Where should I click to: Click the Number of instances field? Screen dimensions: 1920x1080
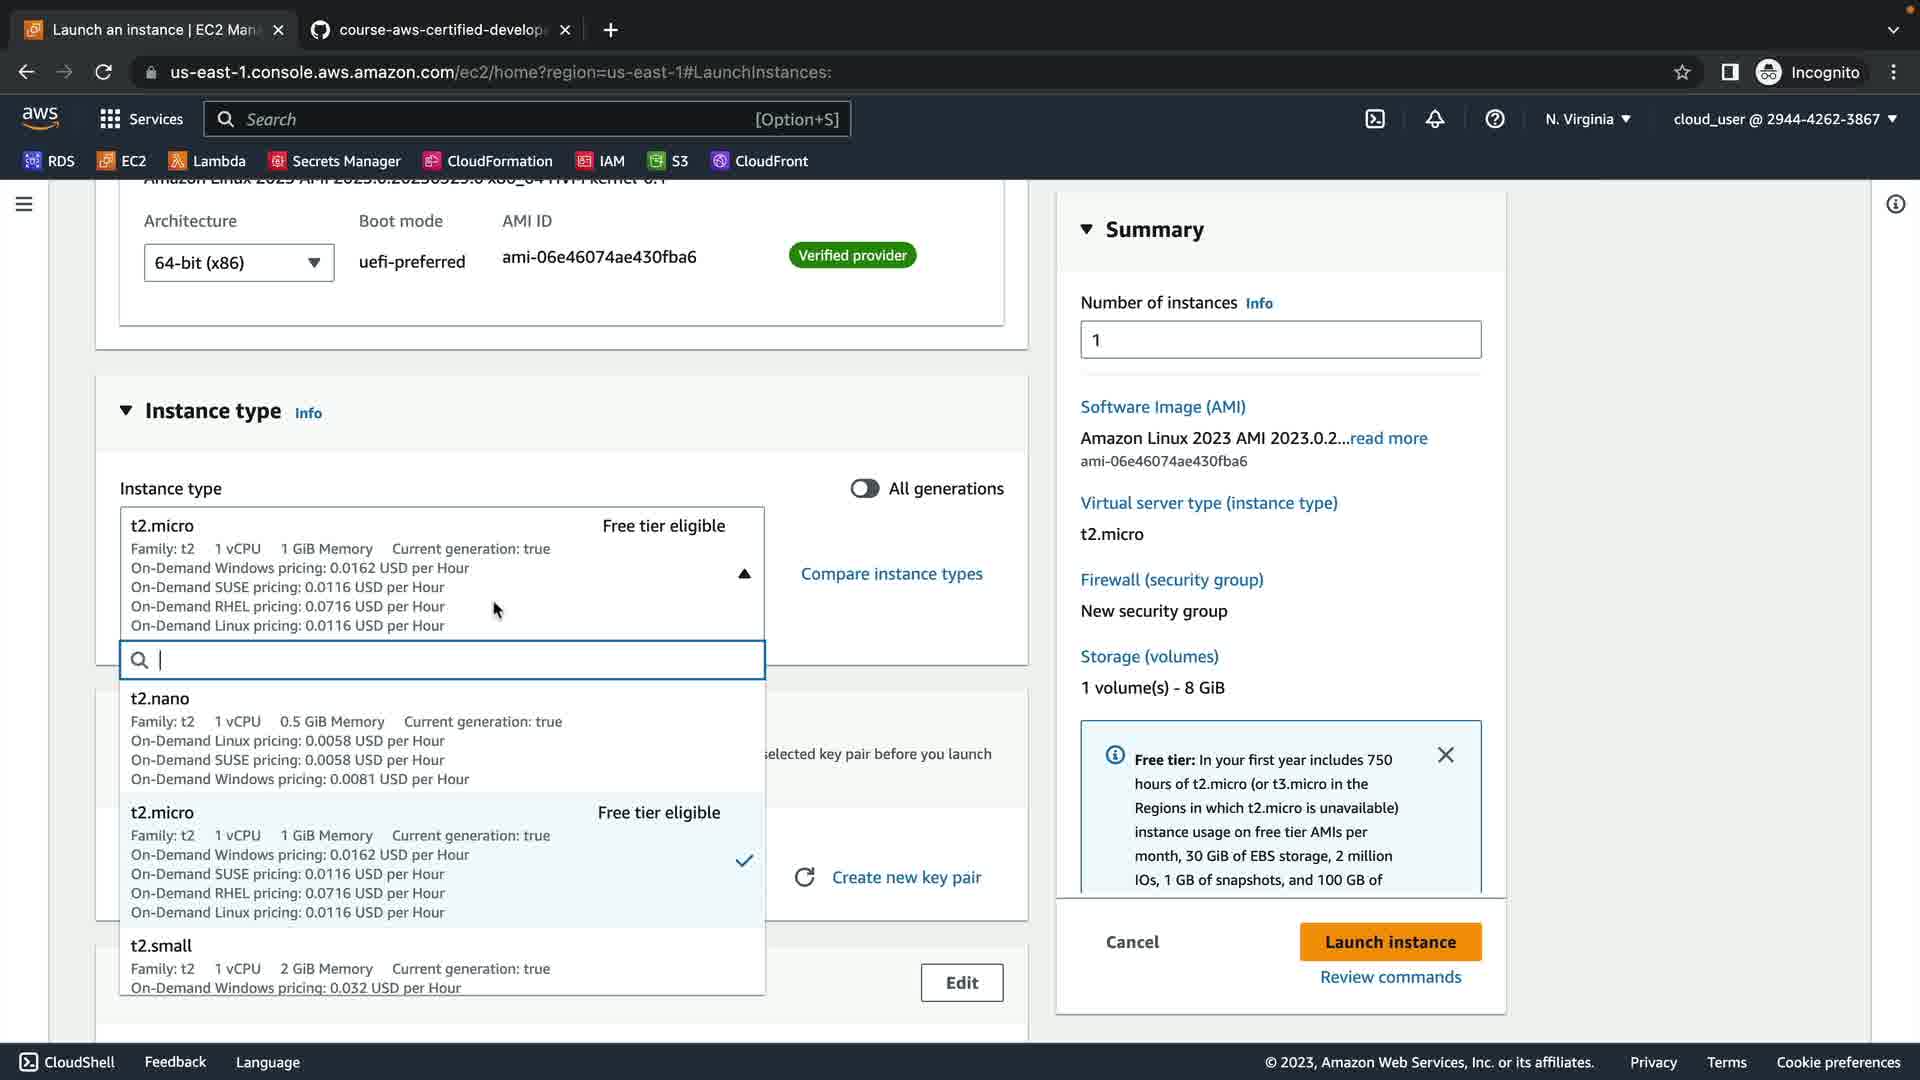[x=1280, y=340]
